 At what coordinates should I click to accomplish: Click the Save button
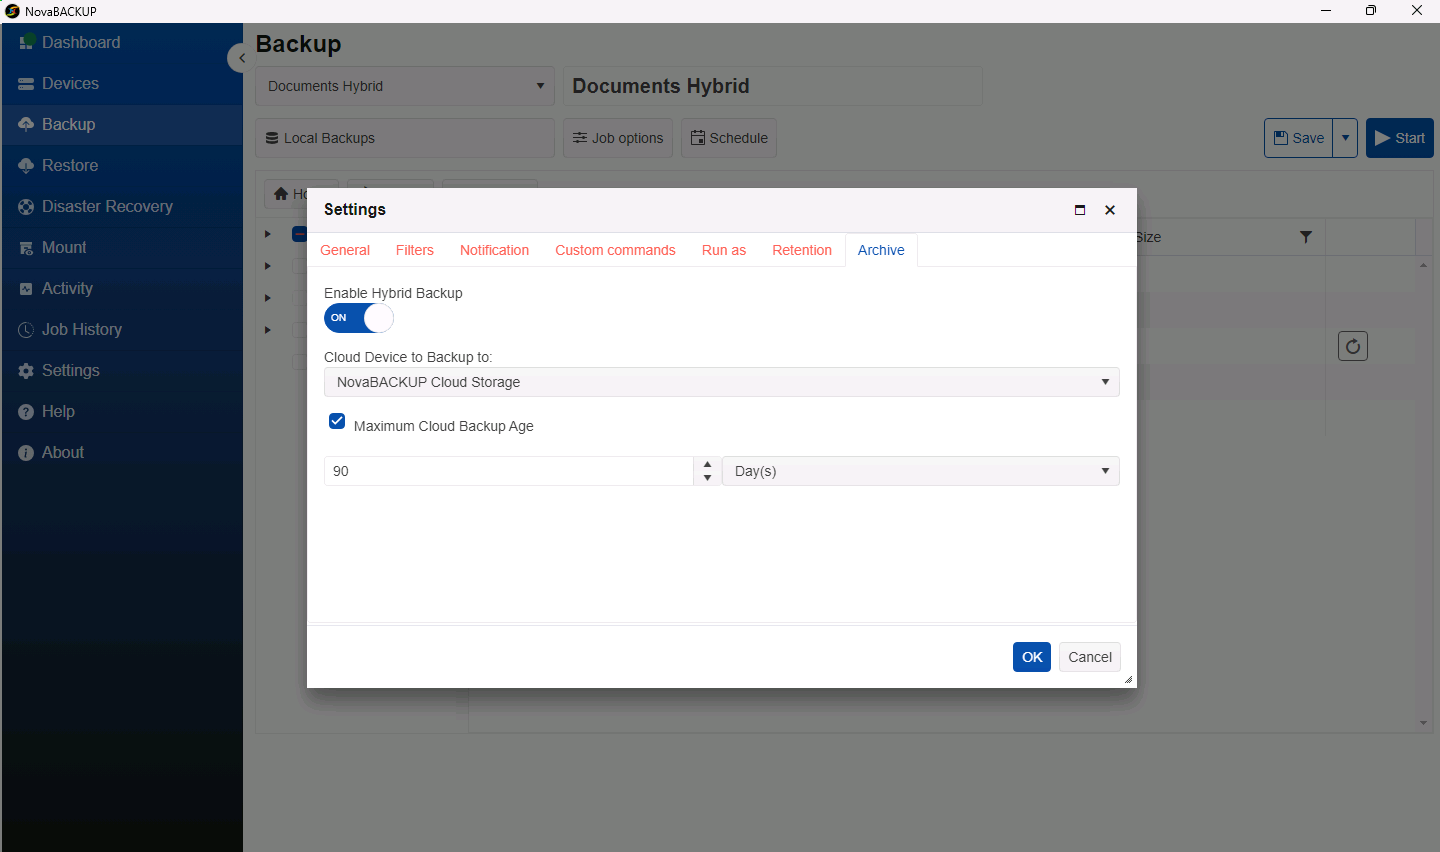pyautogui.click(x=1299, y=138)
